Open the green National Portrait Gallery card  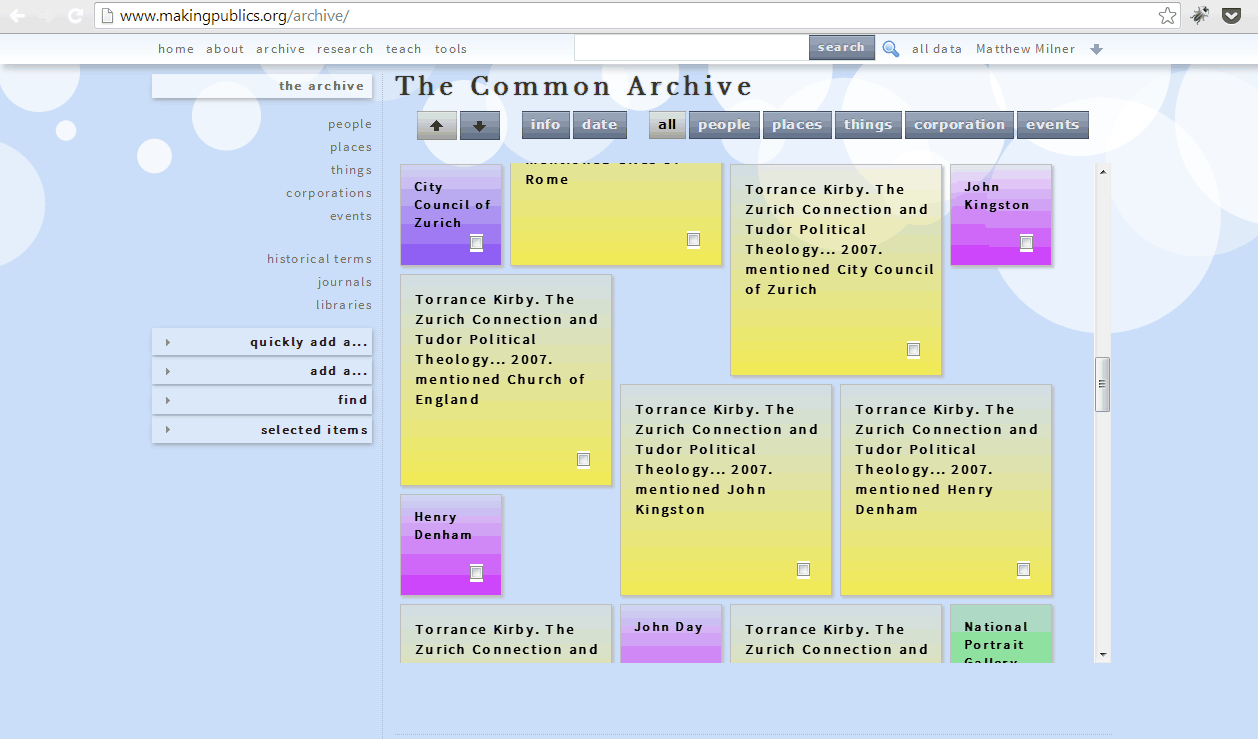click(1001, 634)
